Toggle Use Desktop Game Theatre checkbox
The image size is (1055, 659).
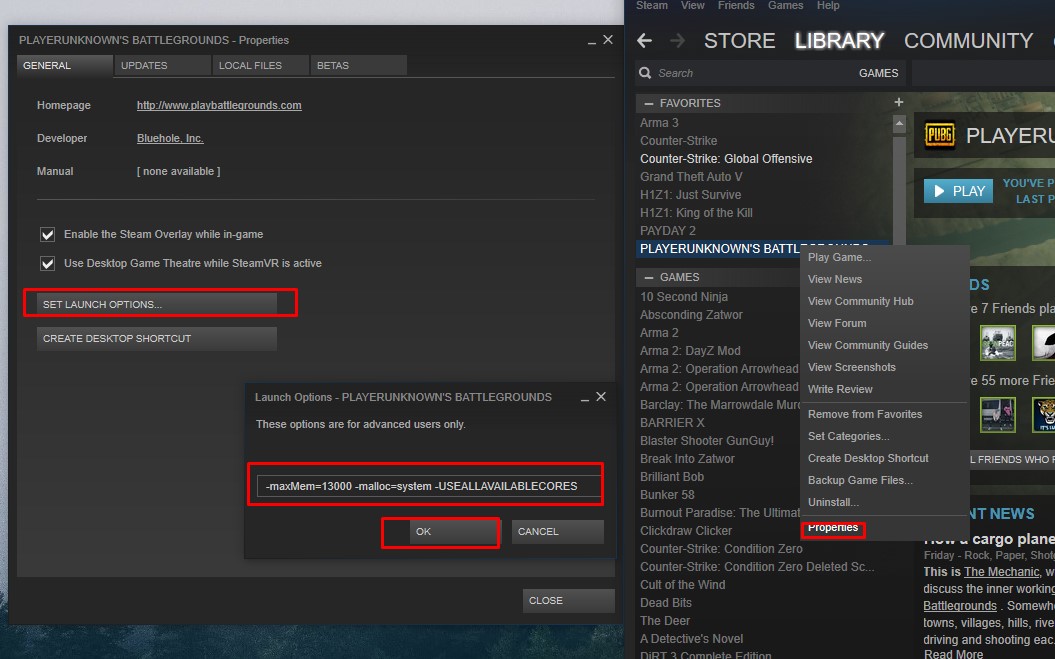pos(47,263)
